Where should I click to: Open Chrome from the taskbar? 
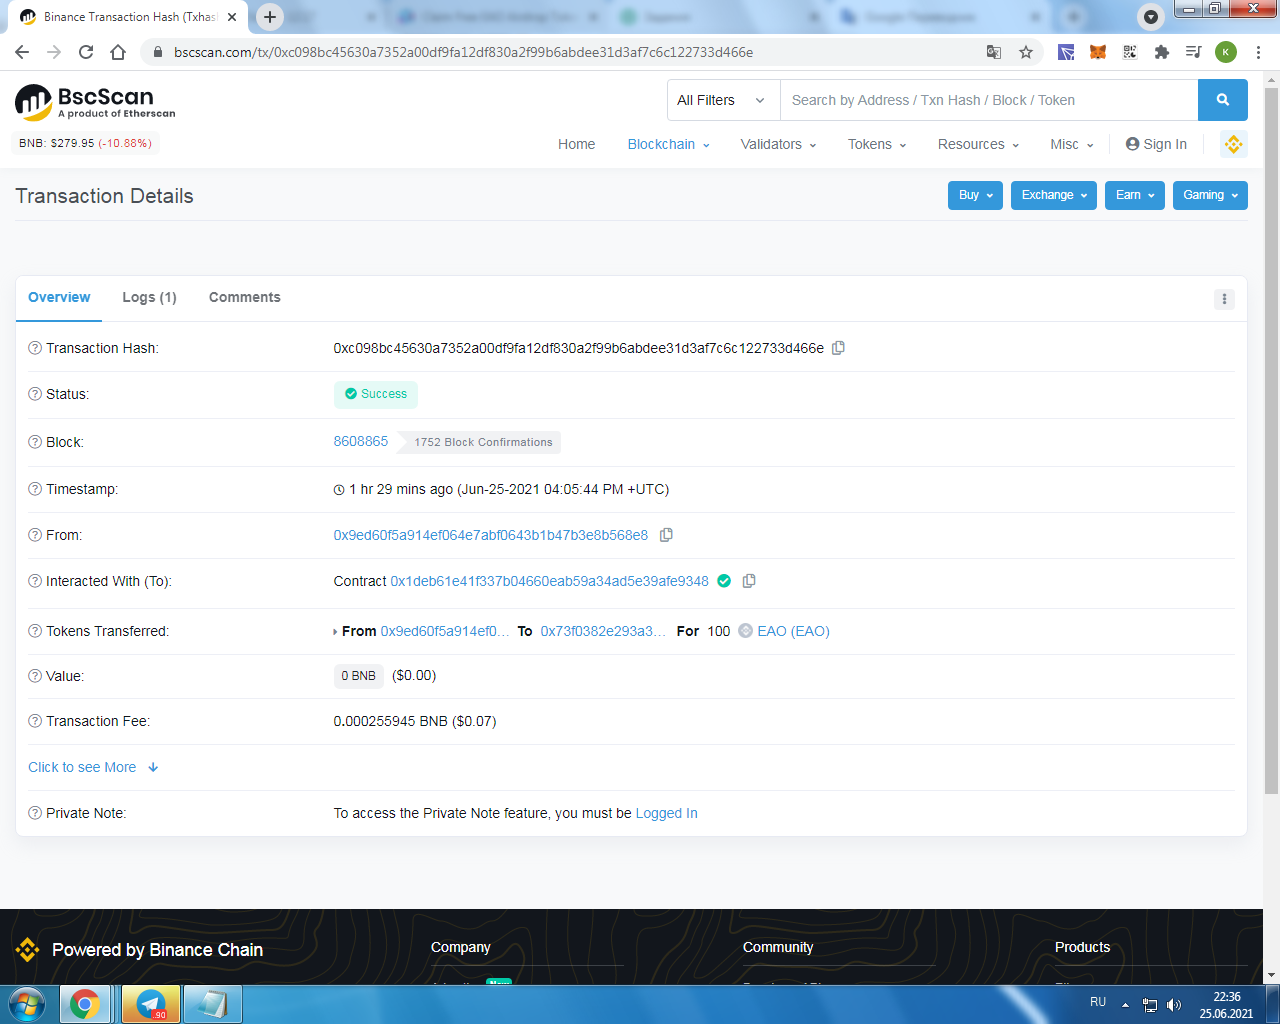(85, 1004)
